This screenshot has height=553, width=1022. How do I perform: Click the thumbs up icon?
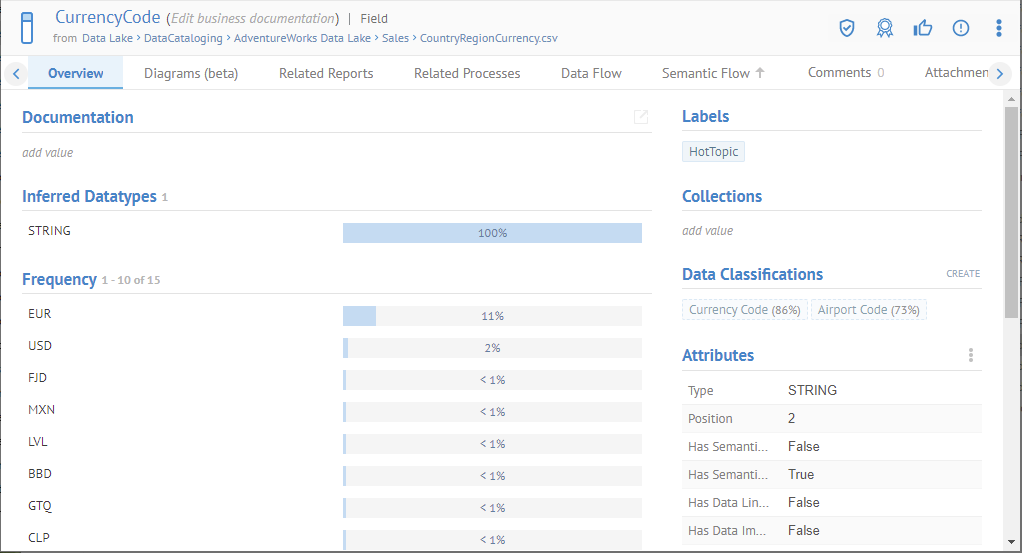tap(923, 28)
